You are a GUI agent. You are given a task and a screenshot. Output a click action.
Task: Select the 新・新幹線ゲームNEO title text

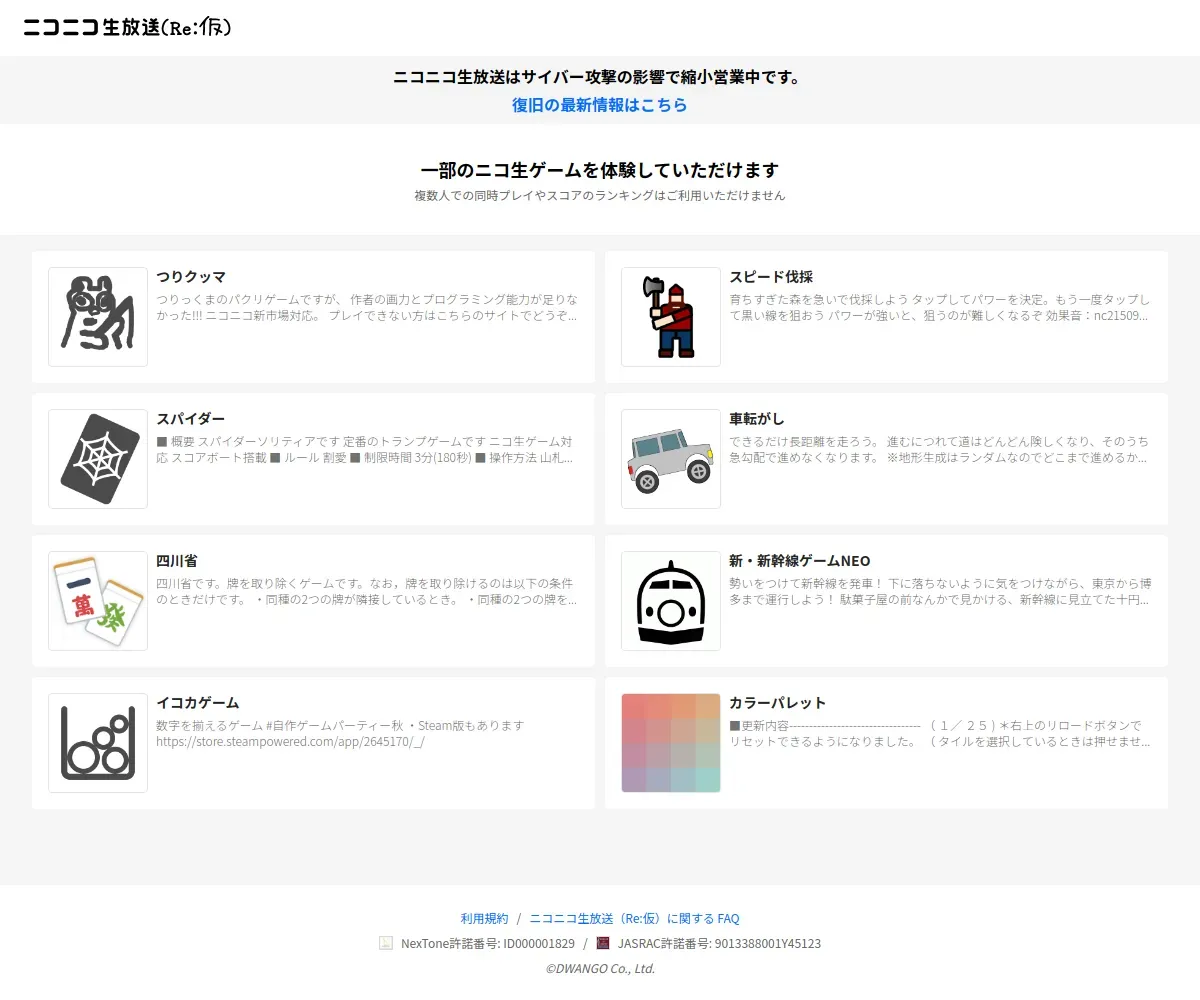[x=800, y=561]
